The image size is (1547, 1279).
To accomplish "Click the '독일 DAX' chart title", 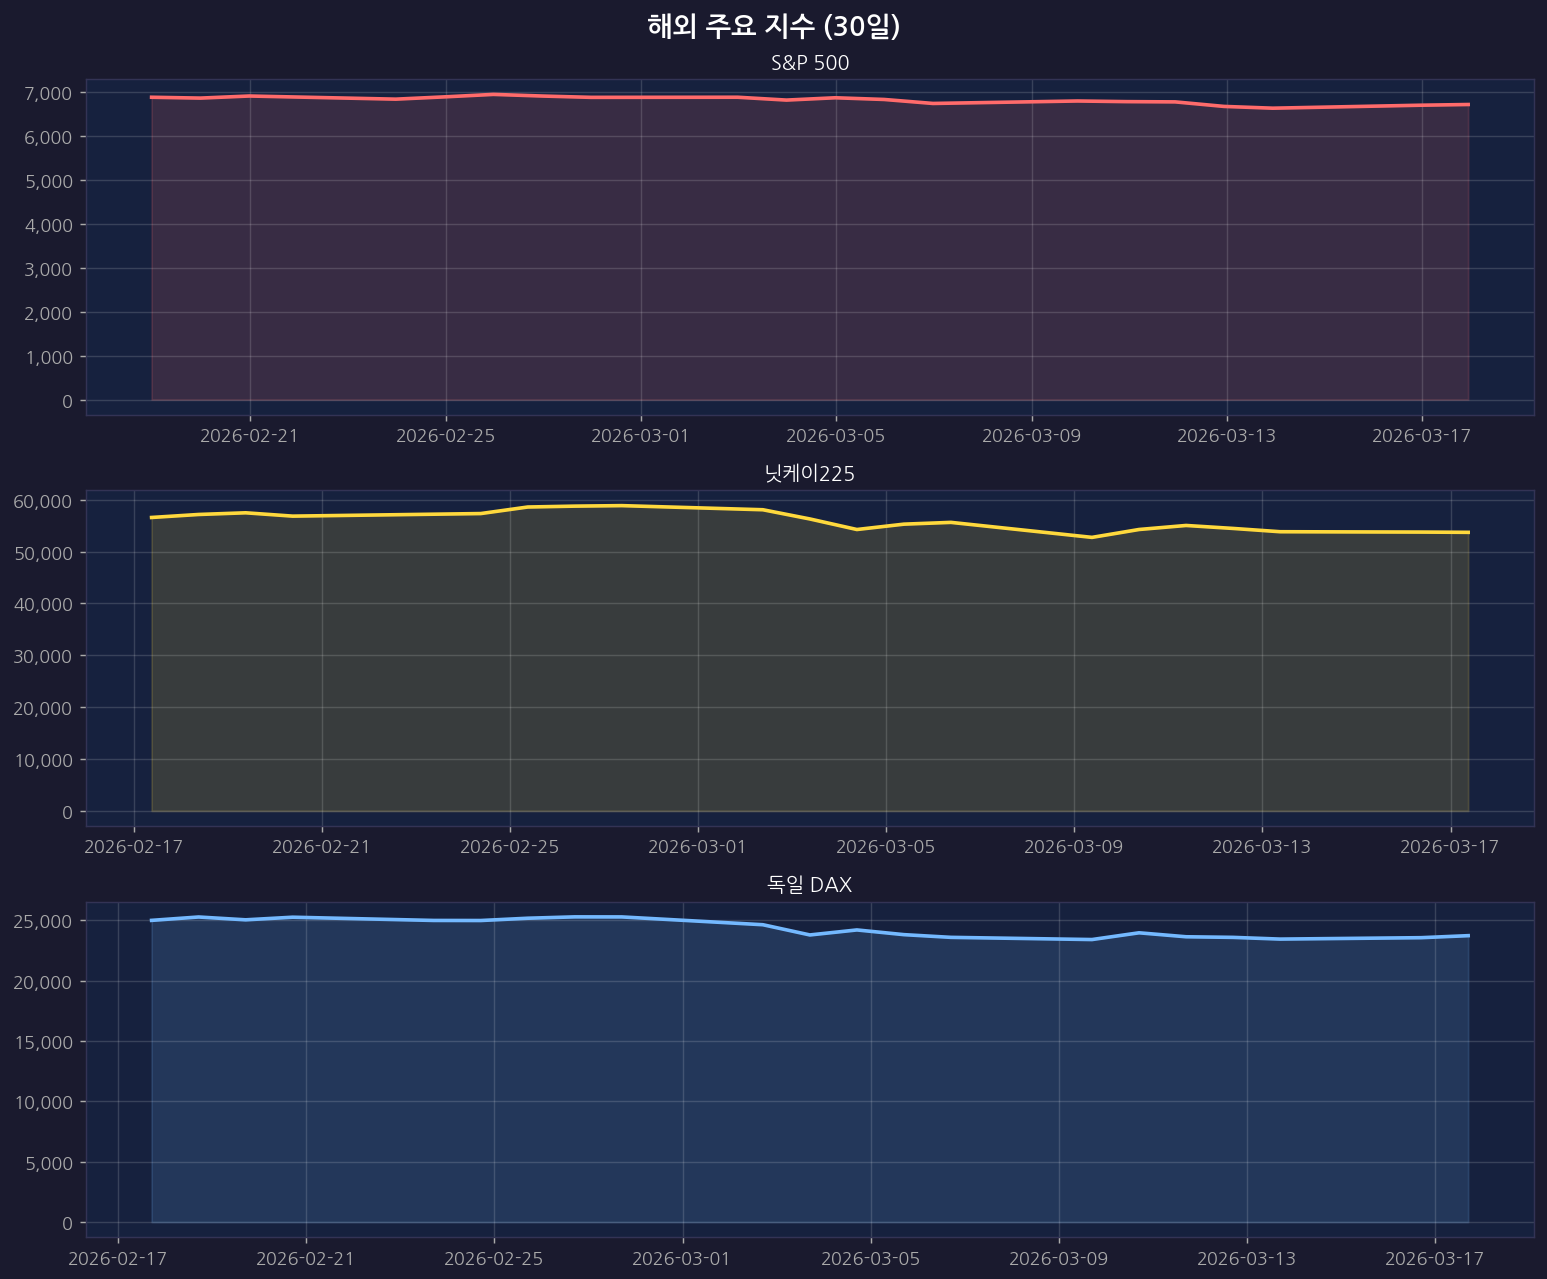I will click(809, 885).
